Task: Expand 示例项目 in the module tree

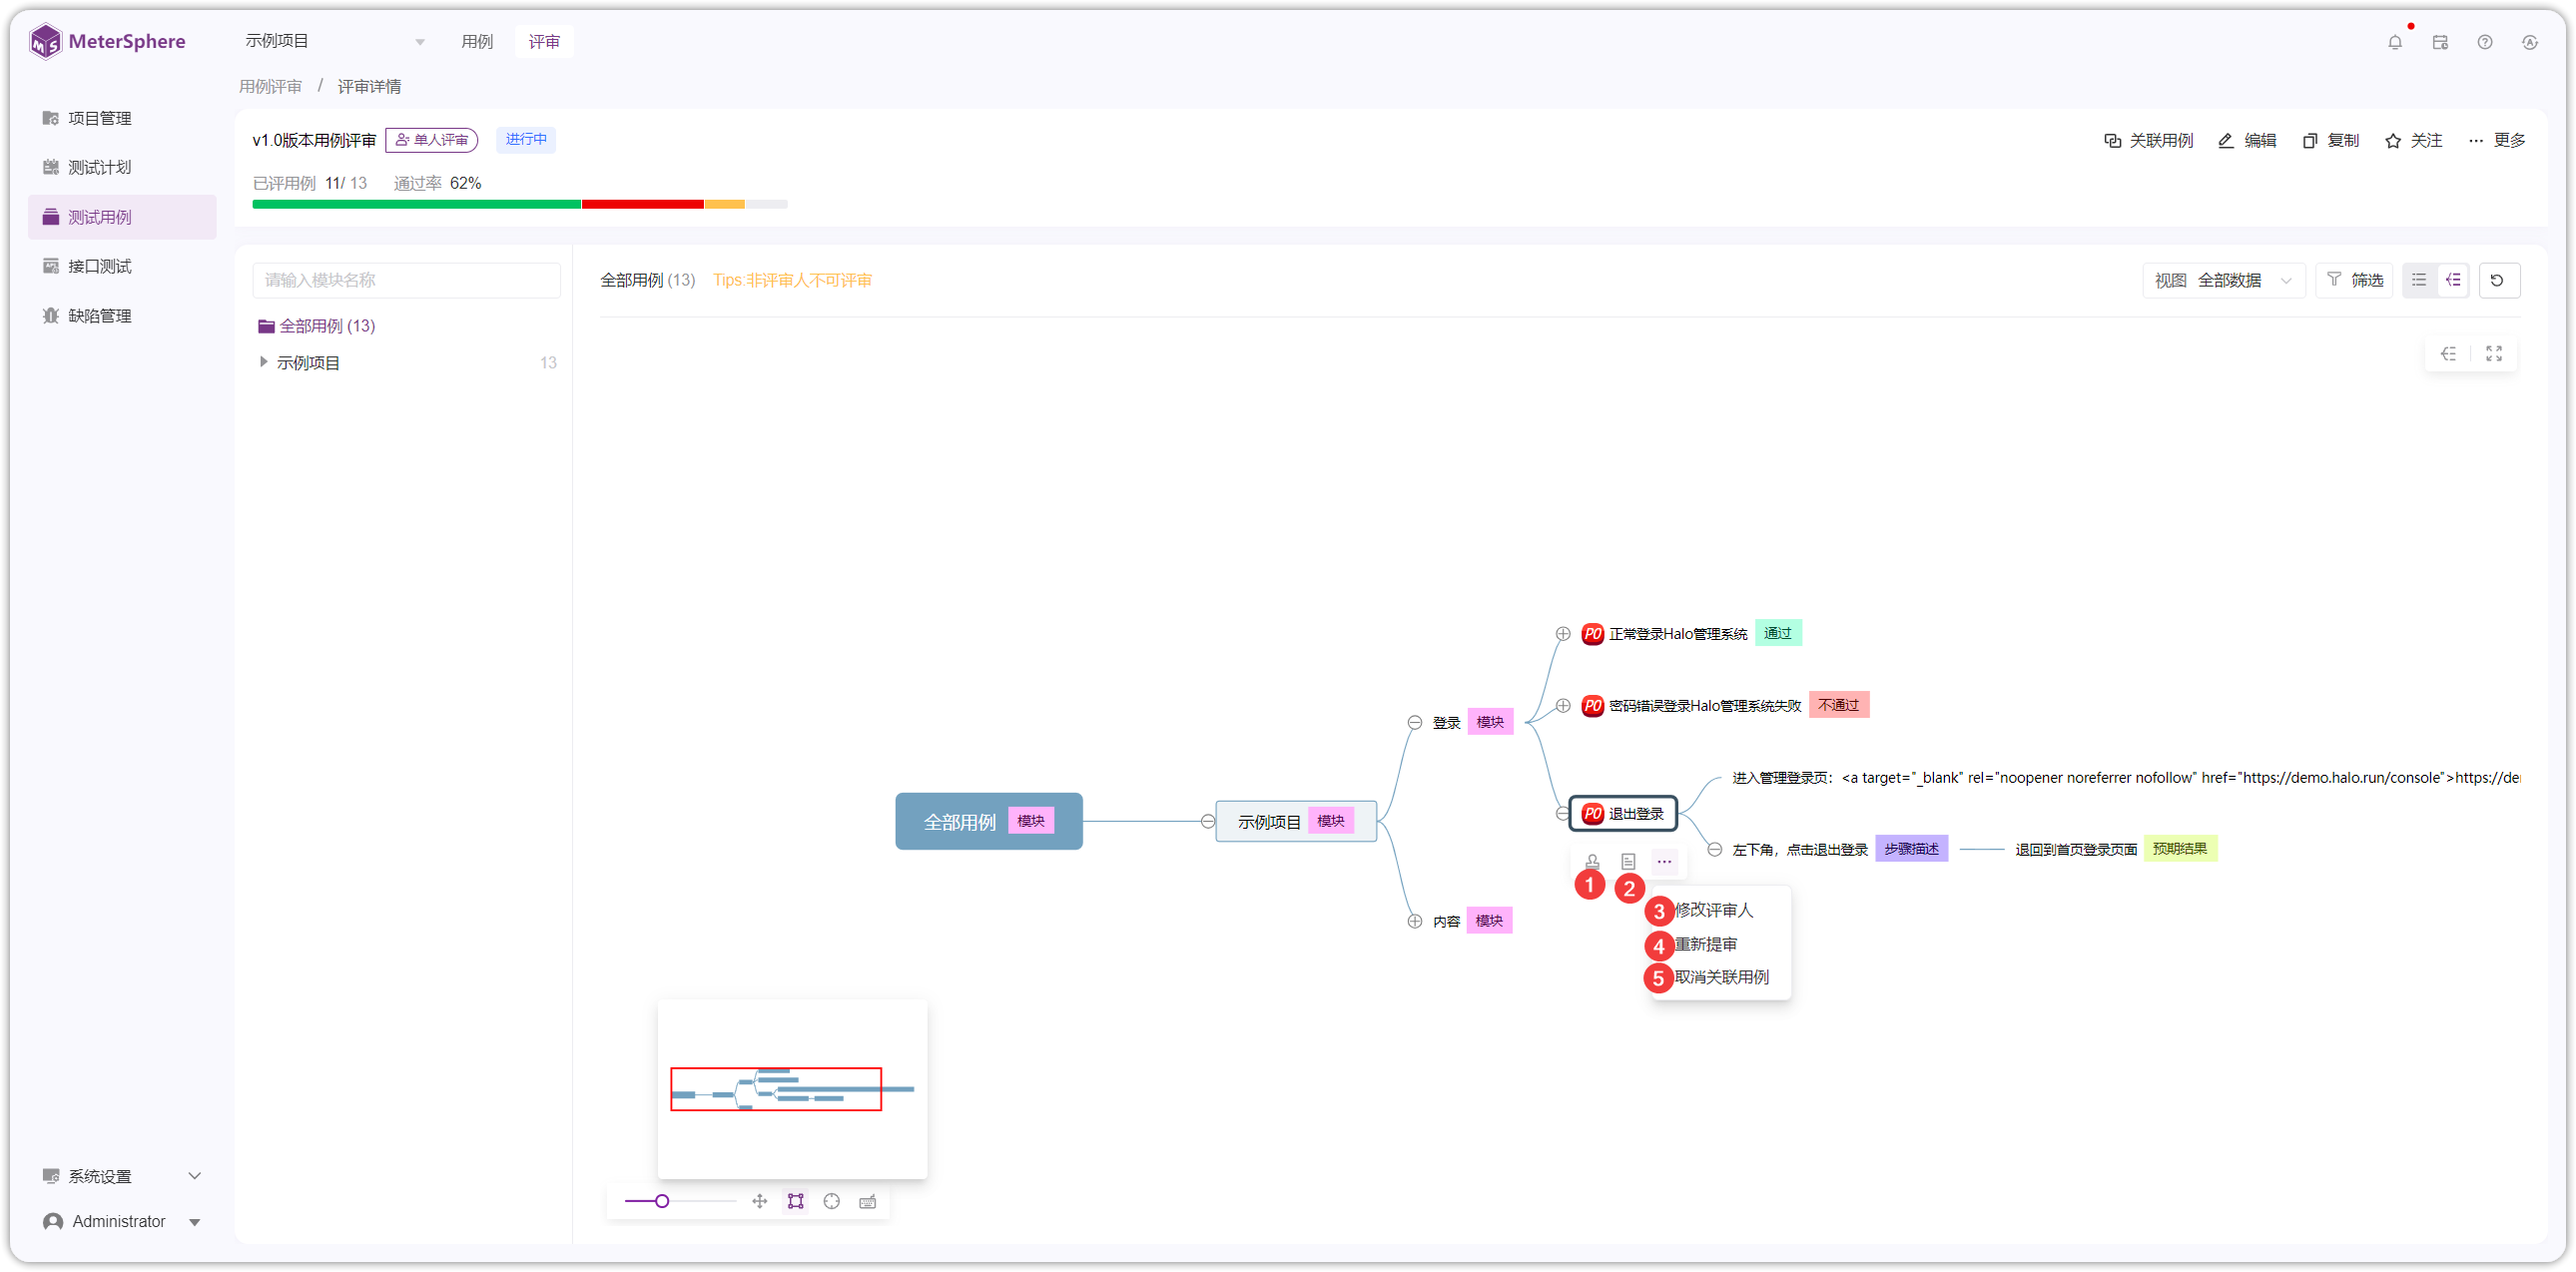Action: (263, 362)
